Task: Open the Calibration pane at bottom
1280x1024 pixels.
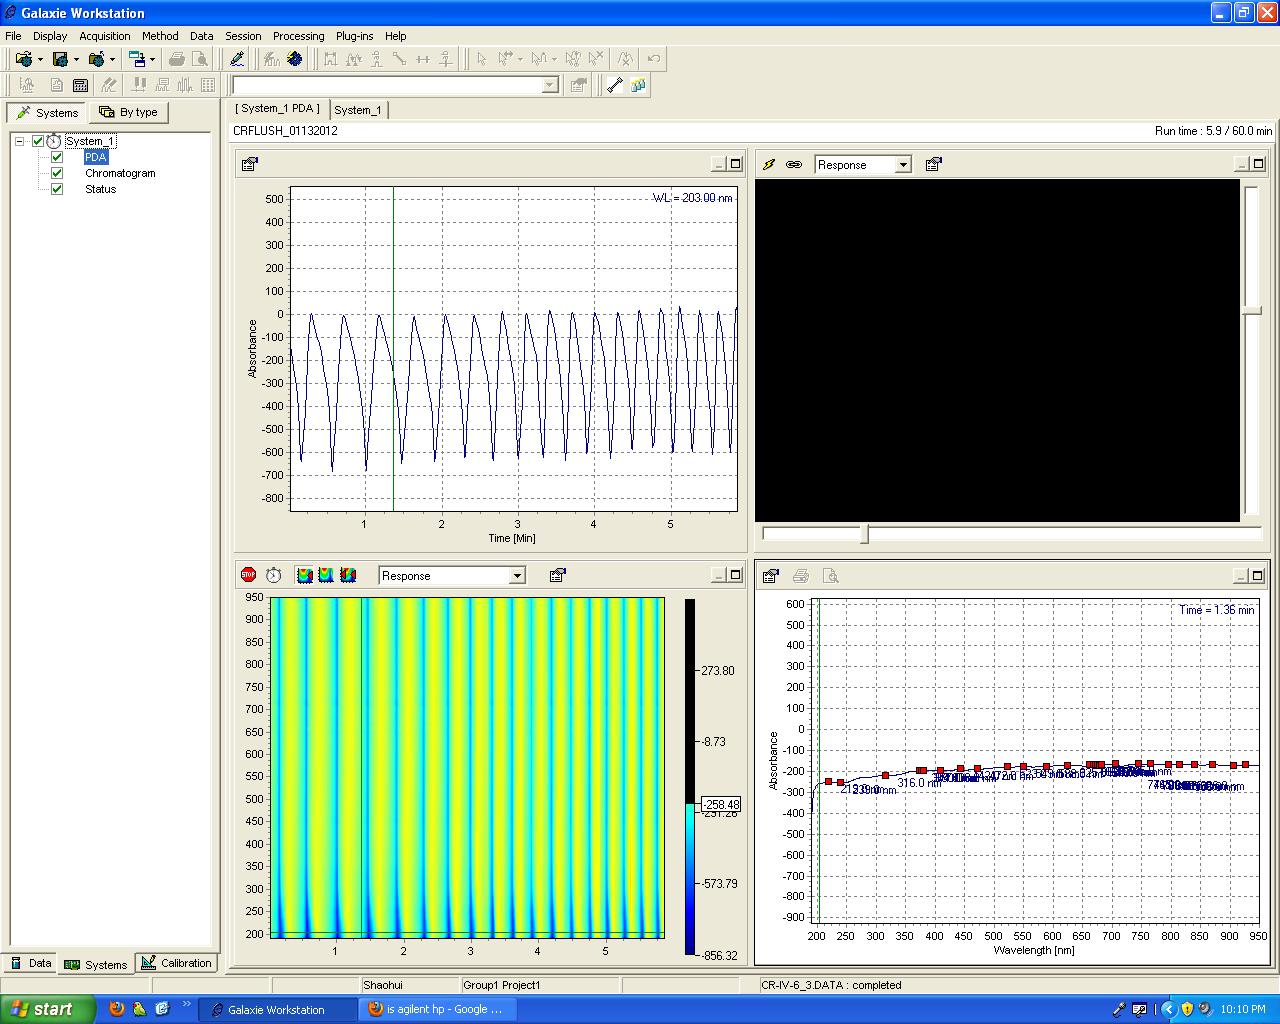Action: [x=176, y=963]
